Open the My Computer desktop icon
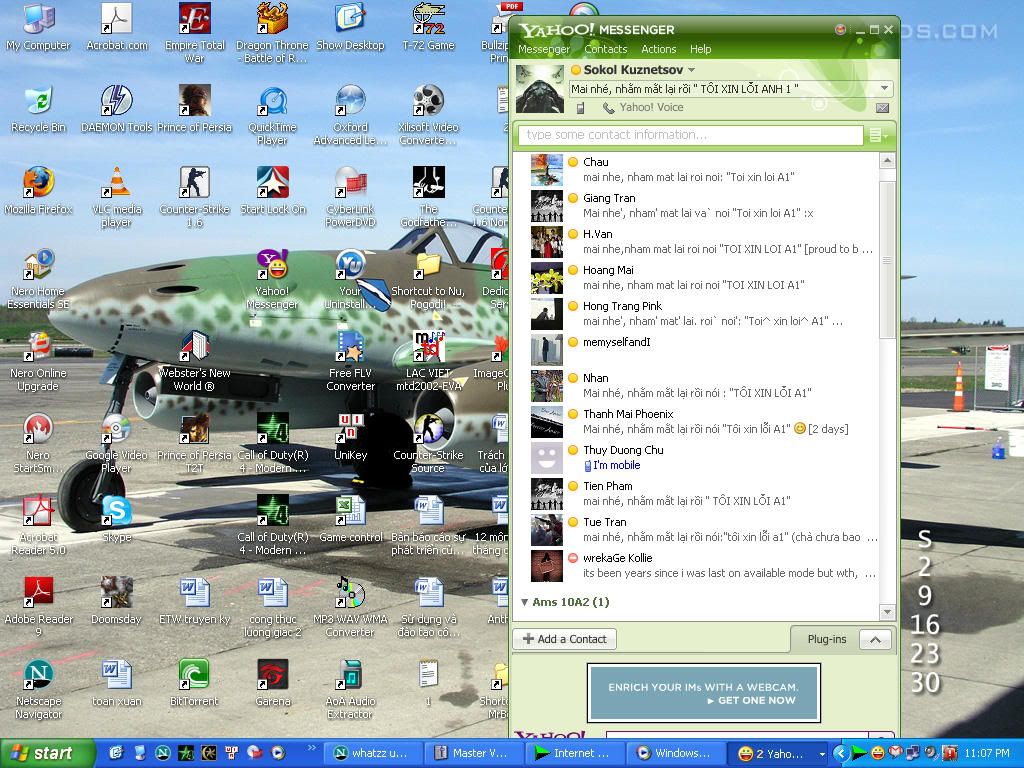 pos(39,27)
